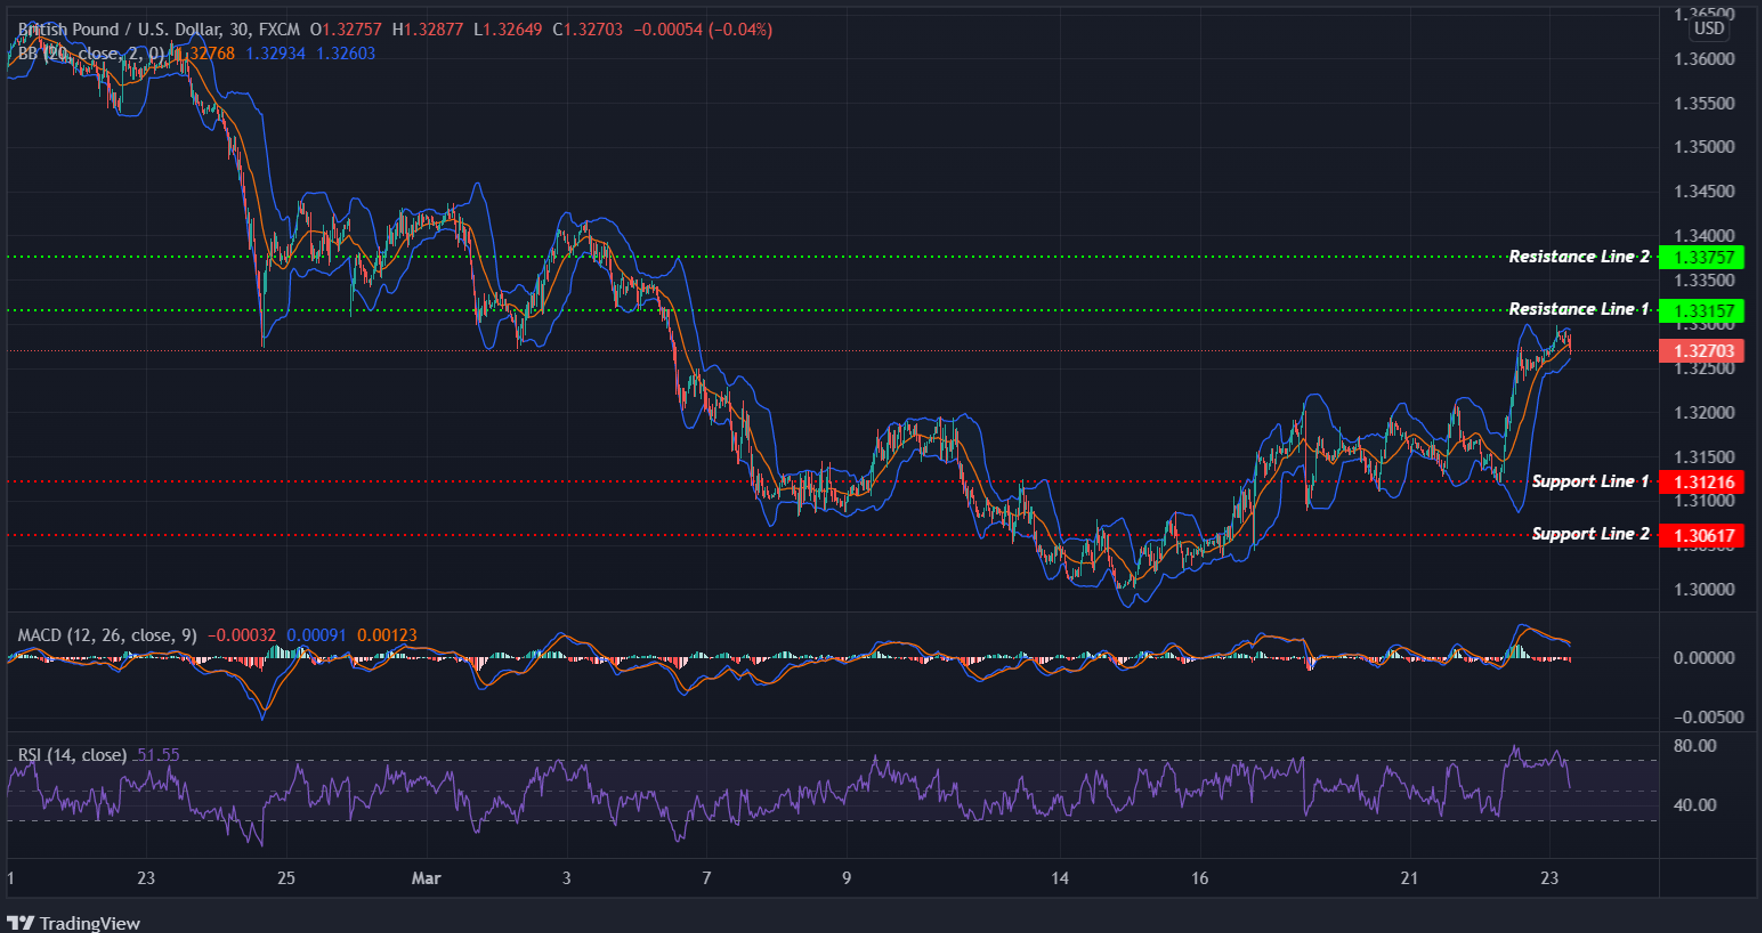
Task: Click the Support Line 2 text label
Action: [1589, 534]
